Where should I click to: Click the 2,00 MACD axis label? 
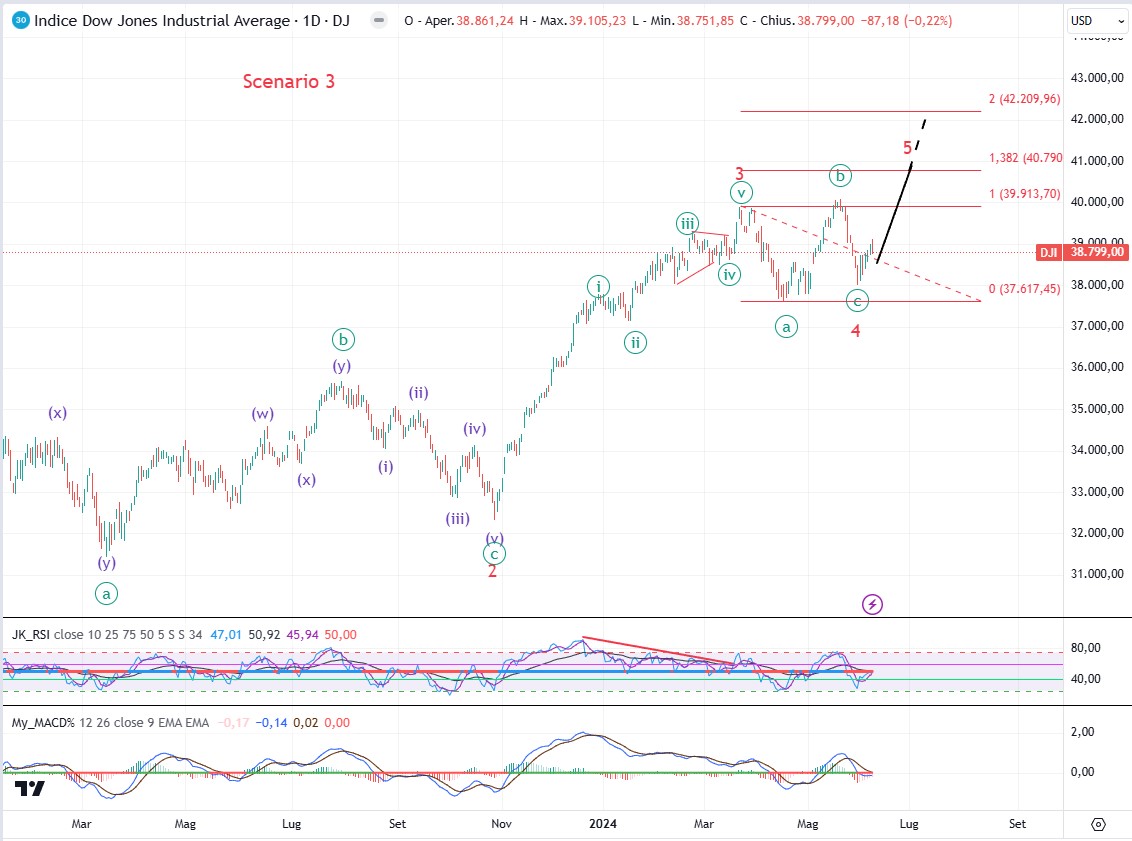click(x=1082, y=731)
